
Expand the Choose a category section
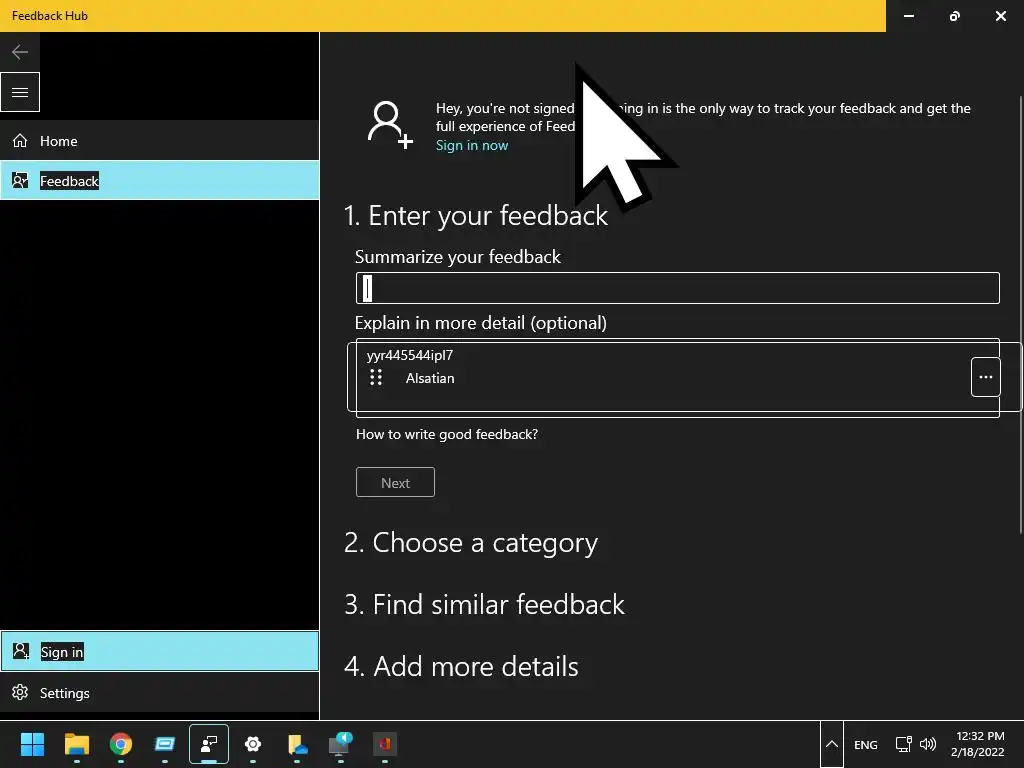coord(471,543)
